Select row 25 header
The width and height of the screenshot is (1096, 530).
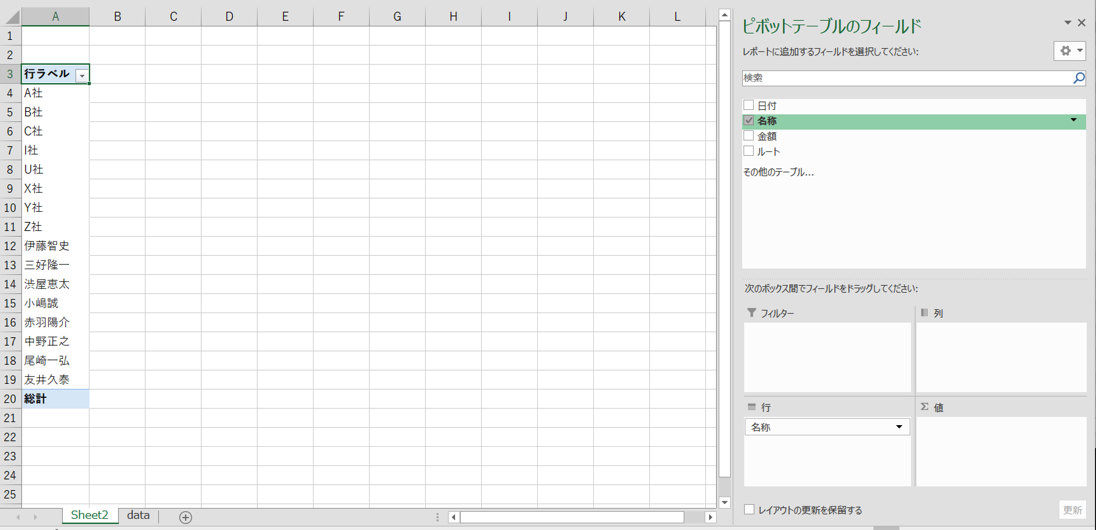(x=10, y=494)
